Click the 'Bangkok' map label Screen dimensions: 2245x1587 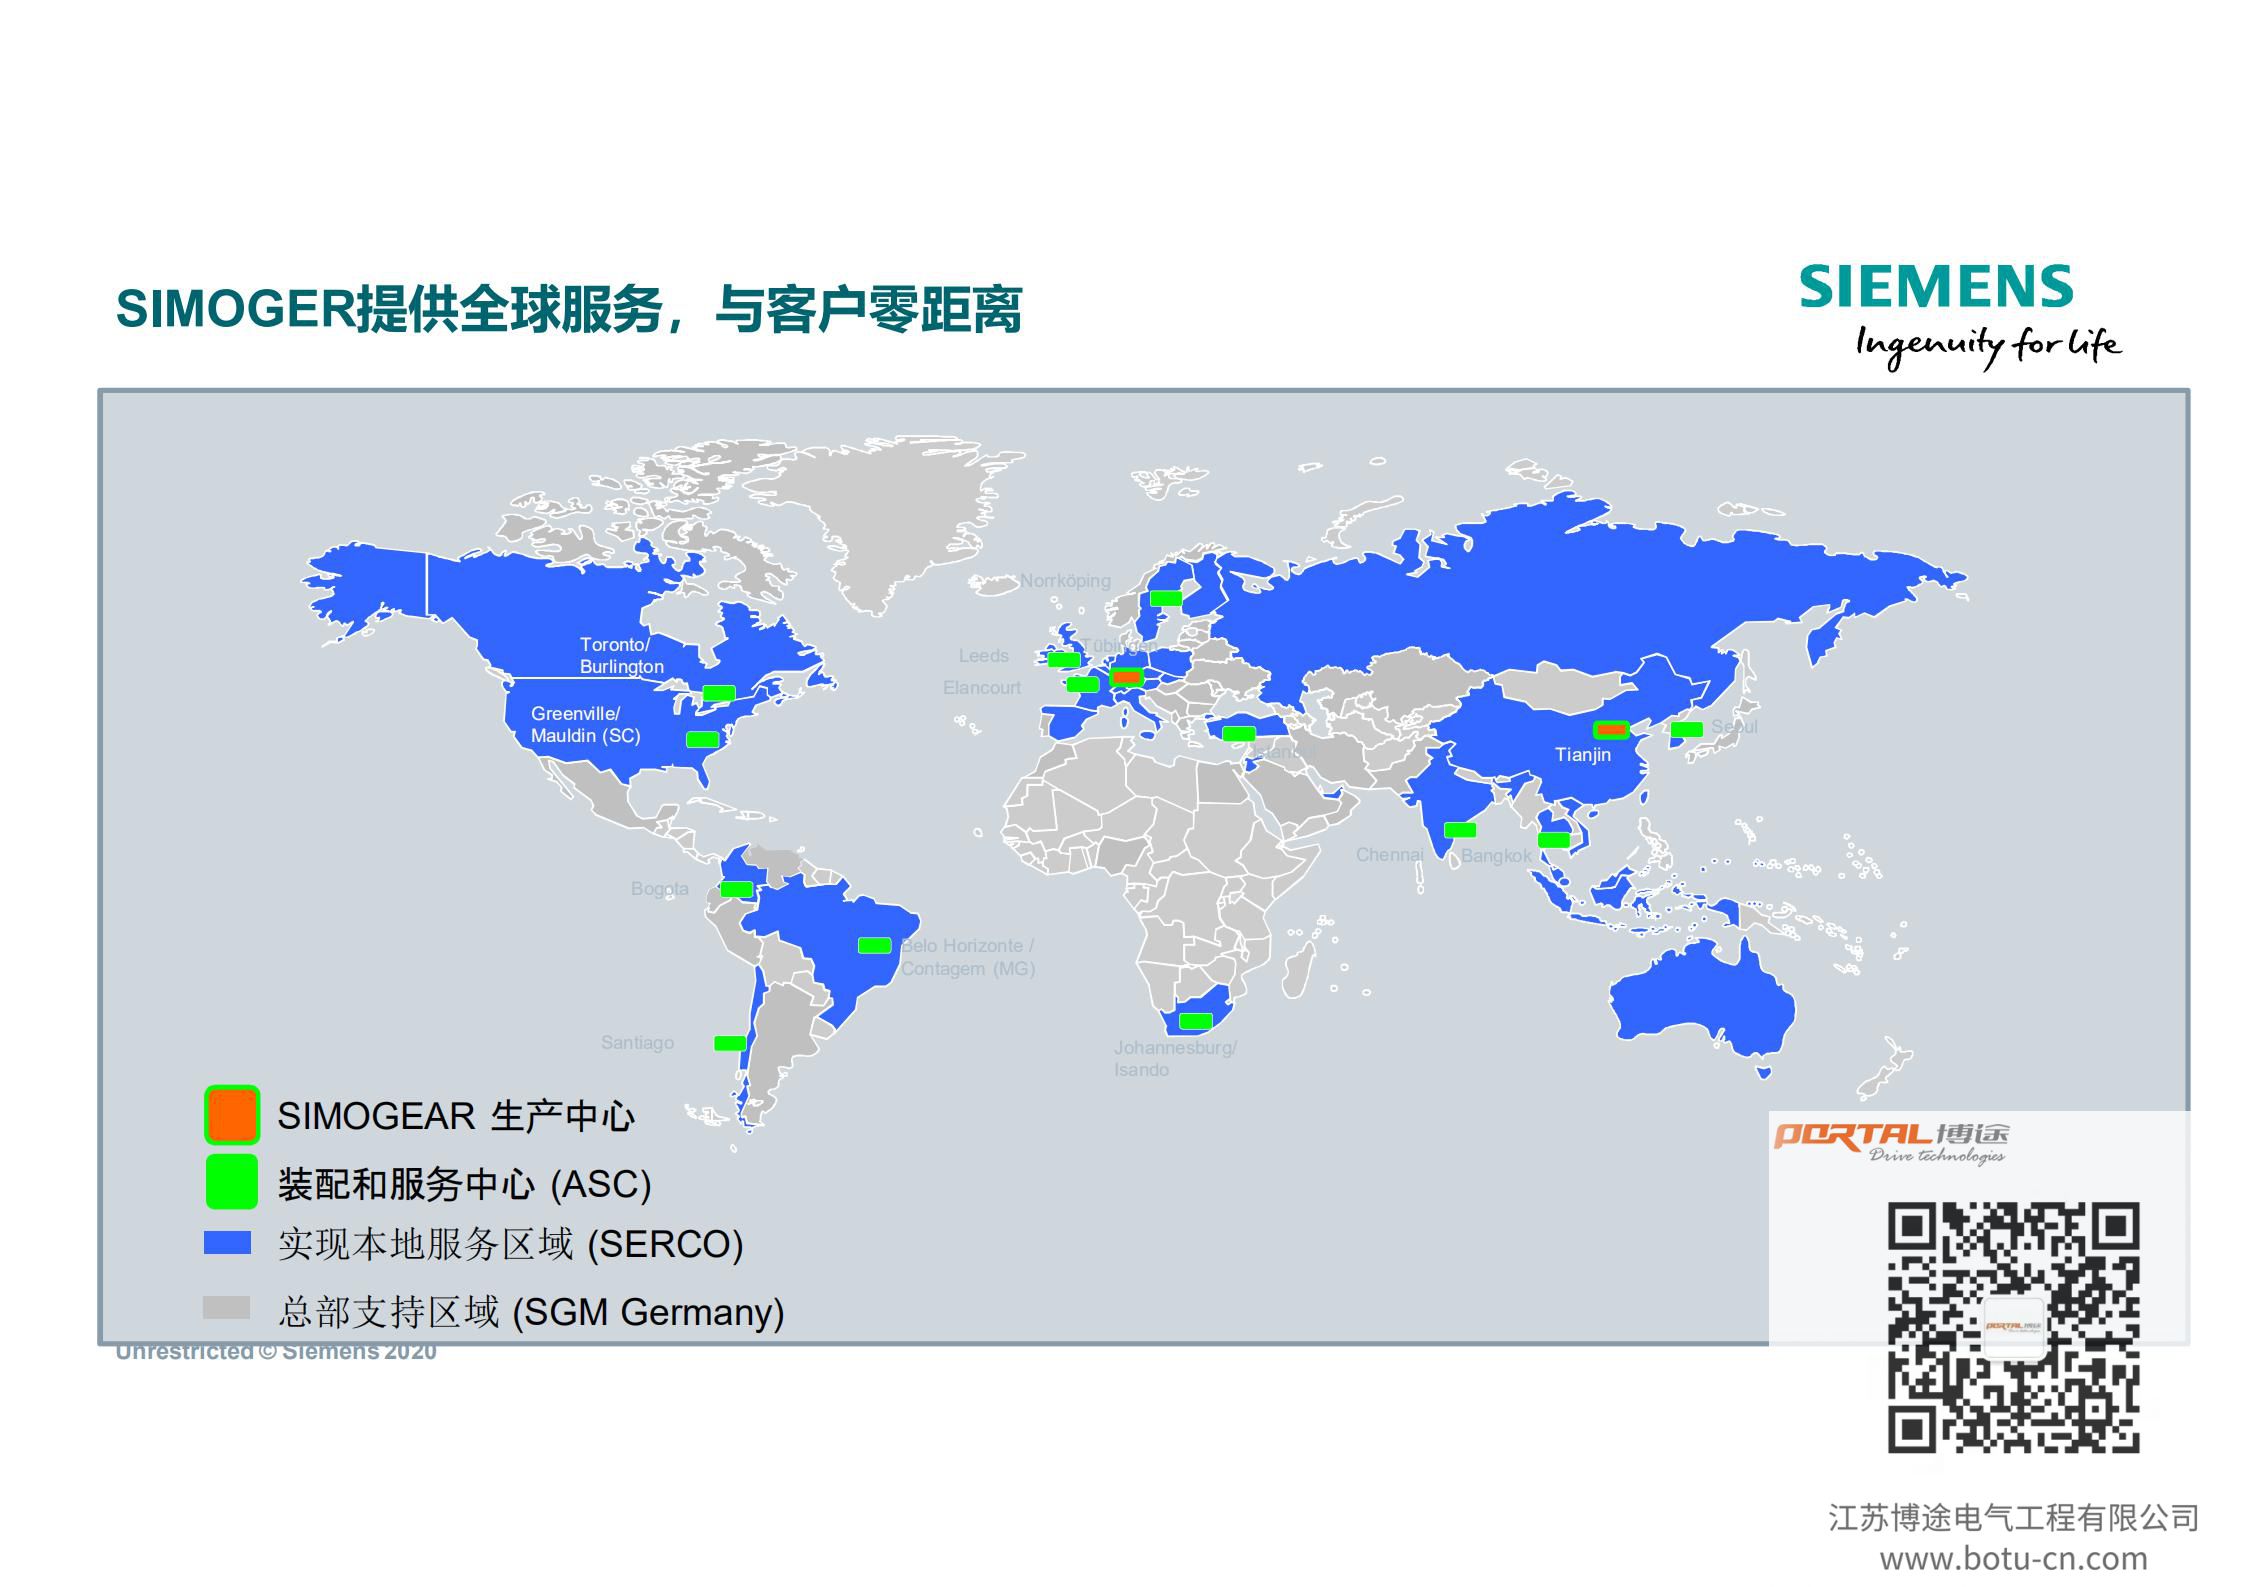1495,856
